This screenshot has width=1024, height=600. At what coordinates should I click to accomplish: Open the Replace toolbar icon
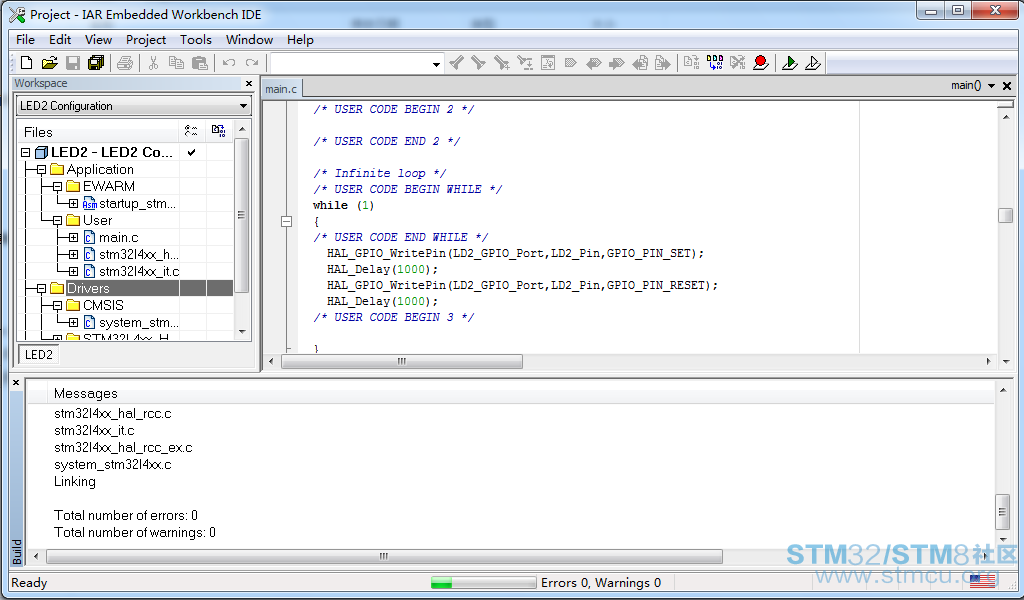[525, 63]
